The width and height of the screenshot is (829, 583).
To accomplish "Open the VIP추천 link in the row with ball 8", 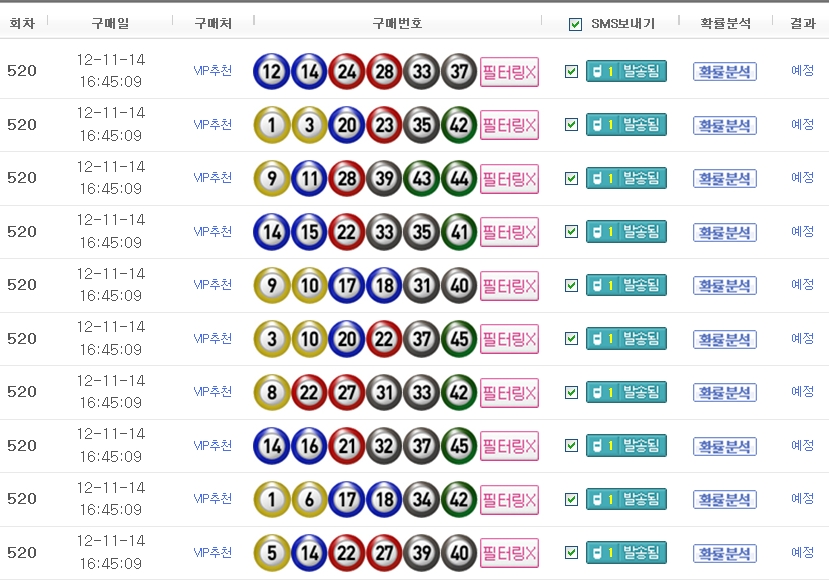I will (x=213, y=391).
